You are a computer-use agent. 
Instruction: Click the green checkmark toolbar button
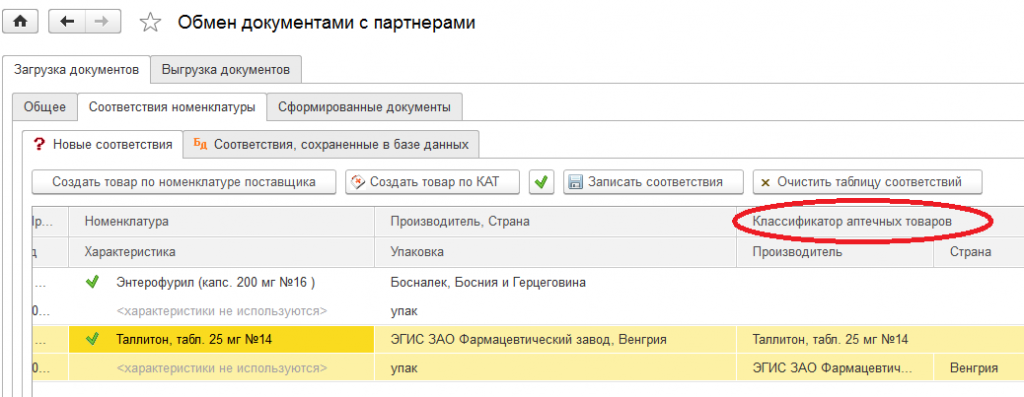click(541, 182)
